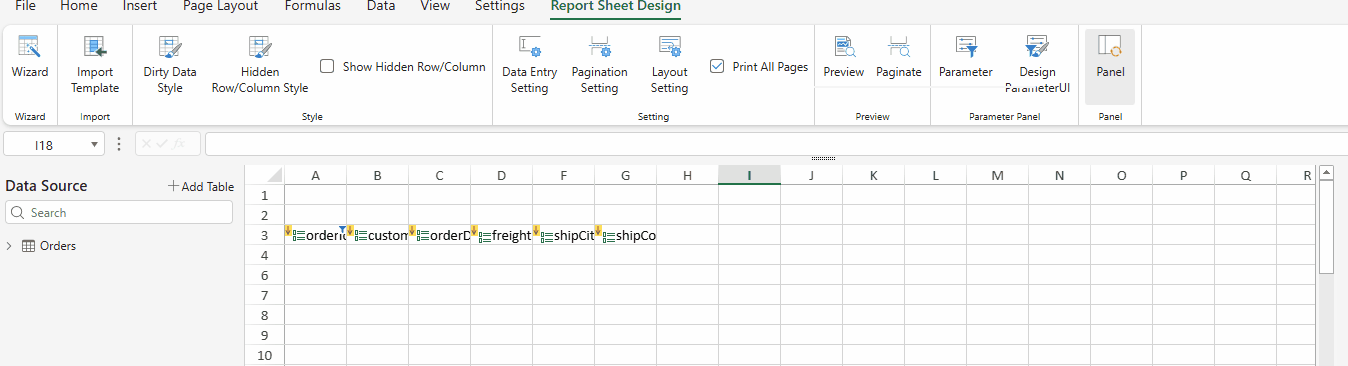Click the Paginate icon
The image size is (1348, 366).
(899, 57)
